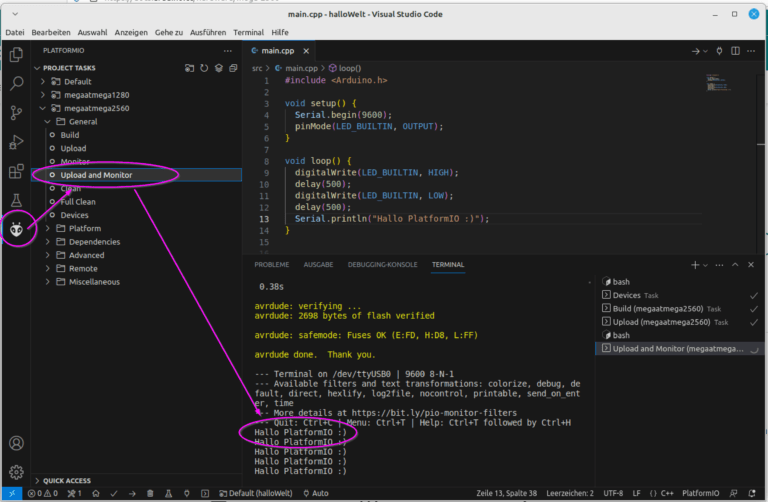Screen dimensions: 768x502
Task: Select UTF-8 encoding in status bar
Action: 614,494
